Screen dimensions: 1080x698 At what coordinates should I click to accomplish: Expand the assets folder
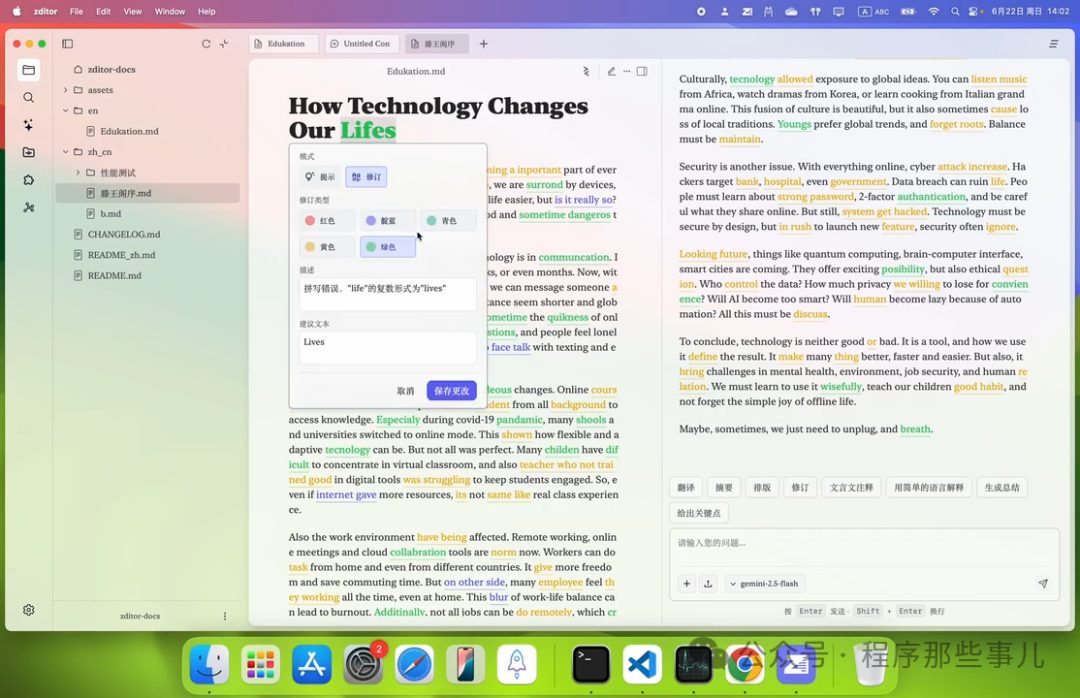click(x=66, y=90)
